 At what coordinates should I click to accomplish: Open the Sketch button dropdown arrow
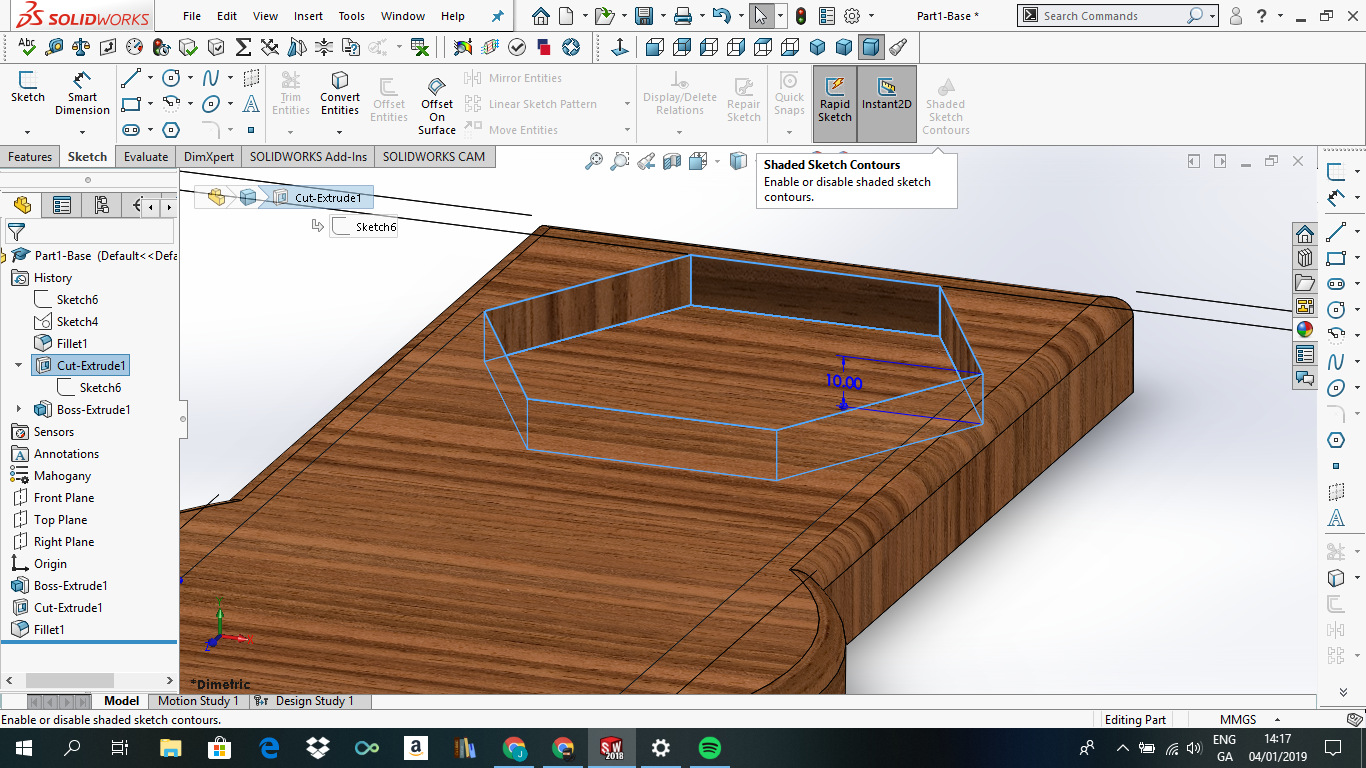(x=27, y=131)
